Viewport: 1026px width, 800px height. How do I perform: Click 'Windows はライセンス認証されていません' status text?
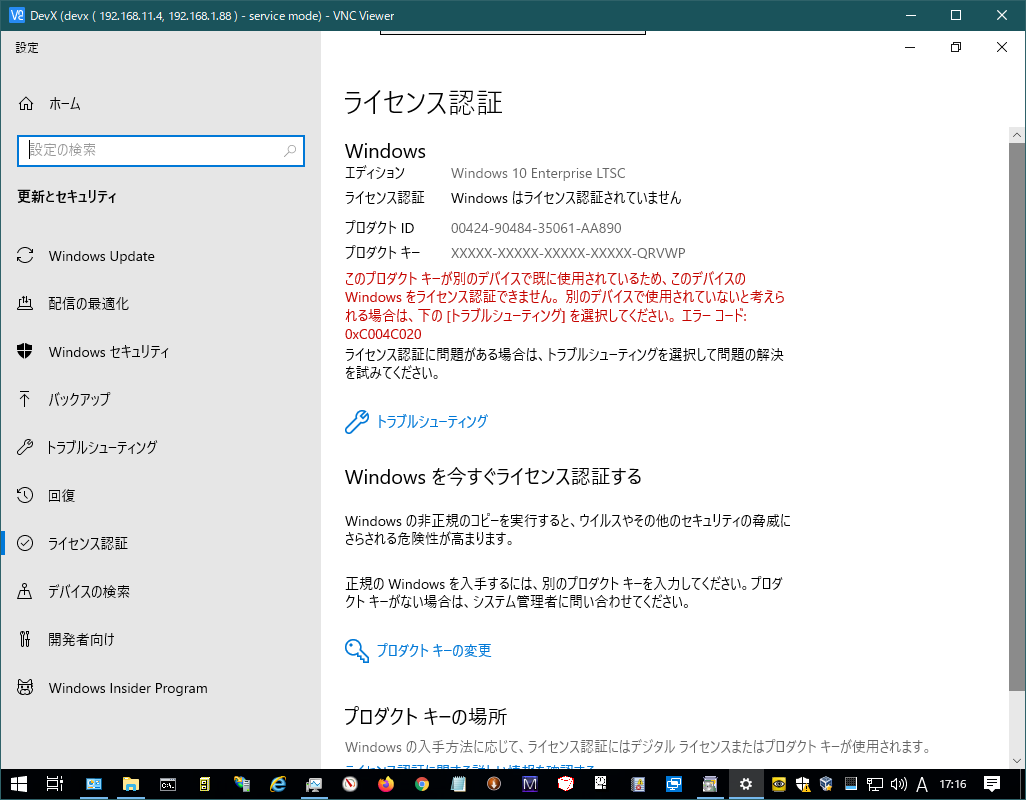[566, 198]
